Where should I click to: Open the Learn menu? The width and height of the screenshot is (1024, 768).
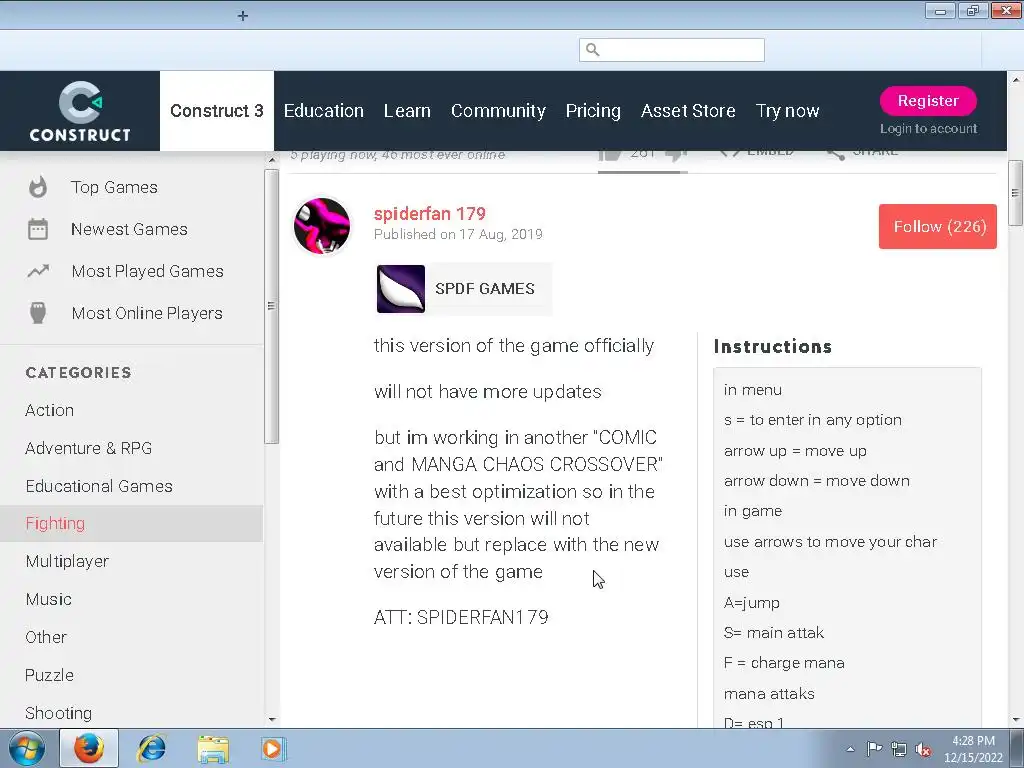[408, 111]
